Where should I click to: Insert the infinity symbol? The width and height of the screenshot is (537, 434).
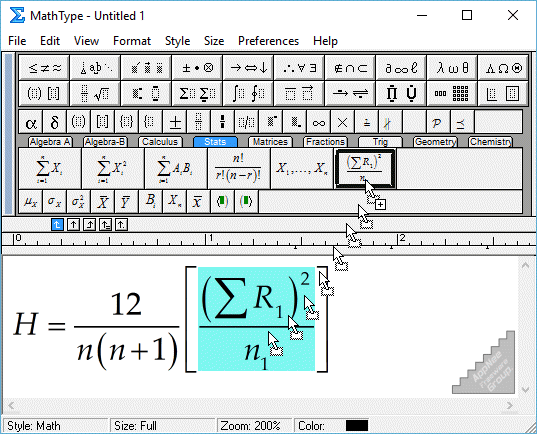319,122
